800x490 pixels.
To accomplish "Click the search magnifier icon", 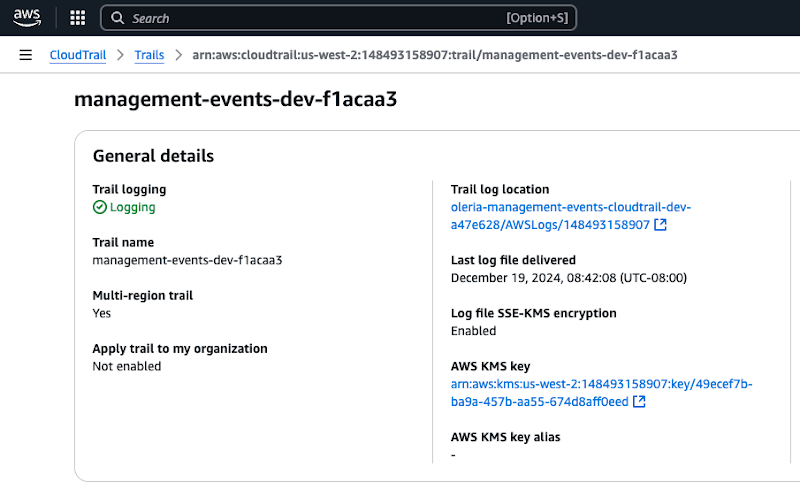I will [x=117, y=18].
